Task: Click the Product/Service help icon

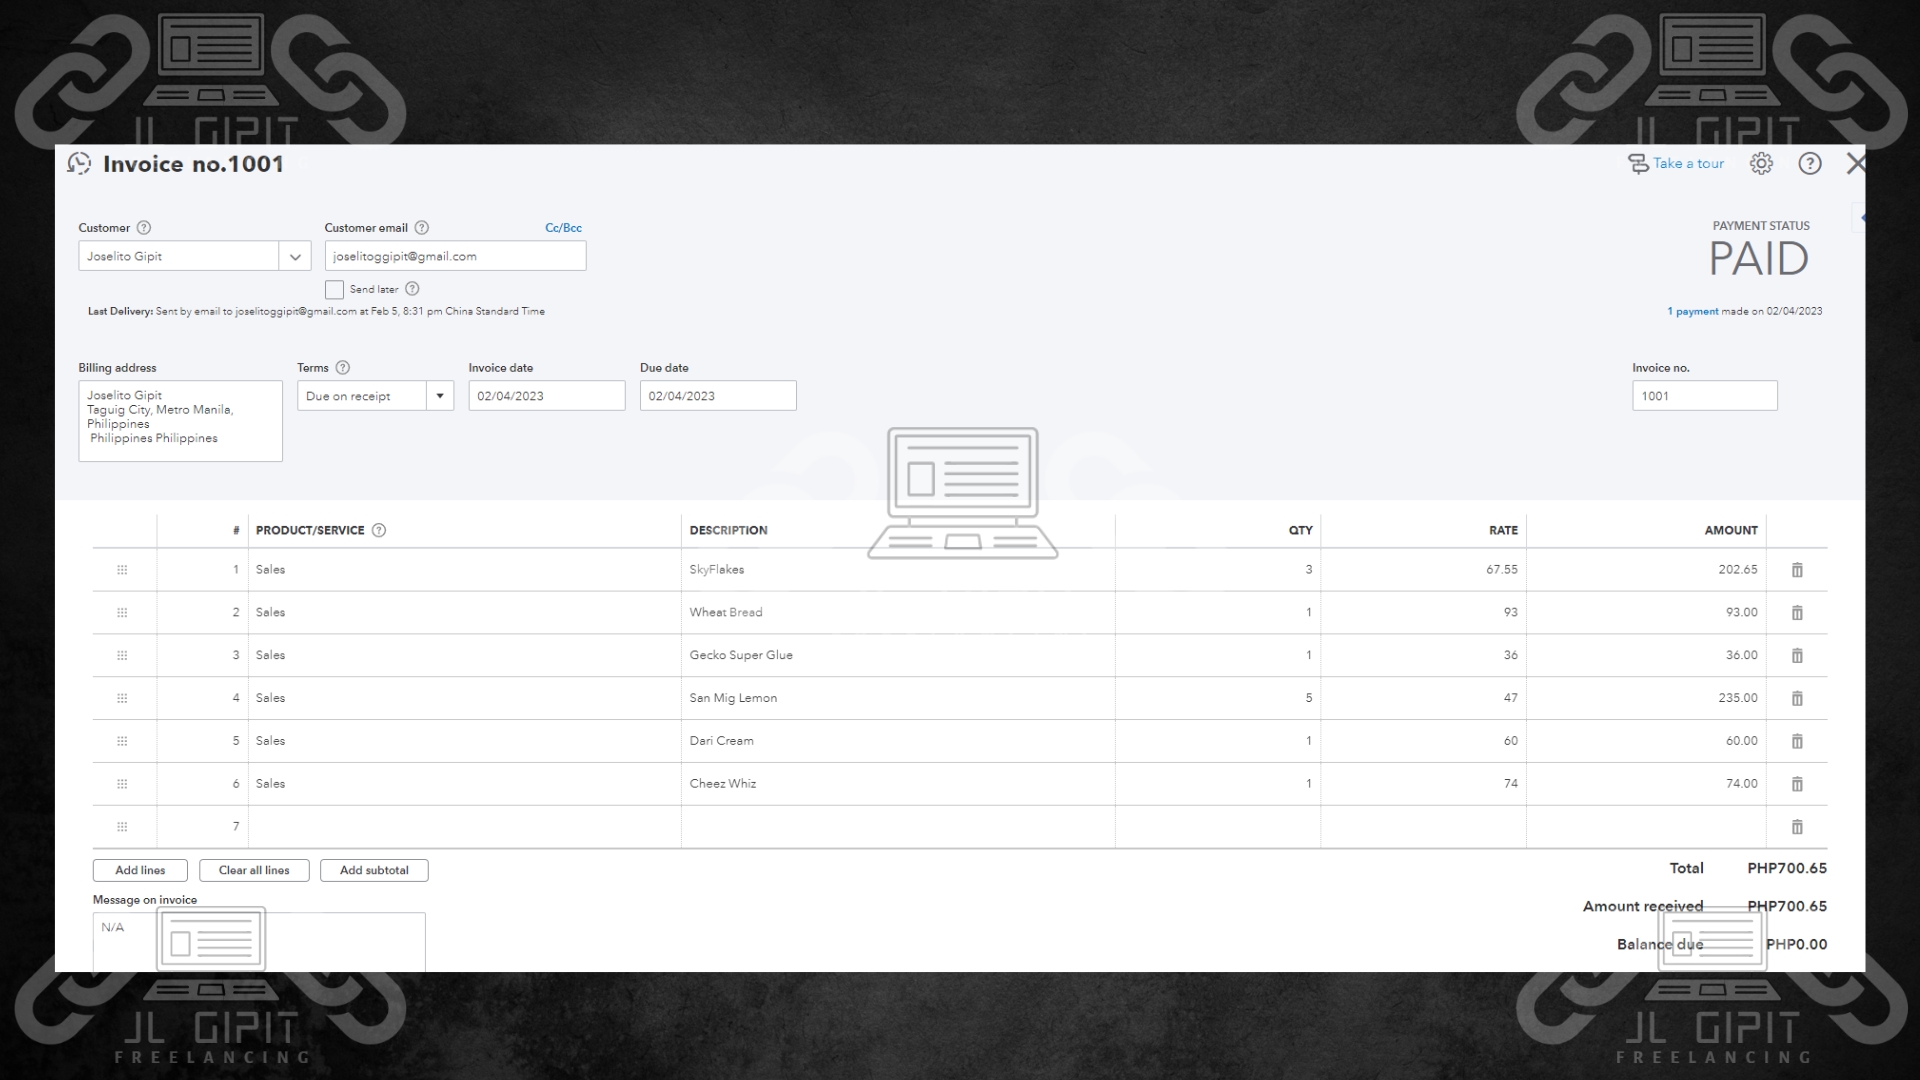Action: (x=379, y=531)
